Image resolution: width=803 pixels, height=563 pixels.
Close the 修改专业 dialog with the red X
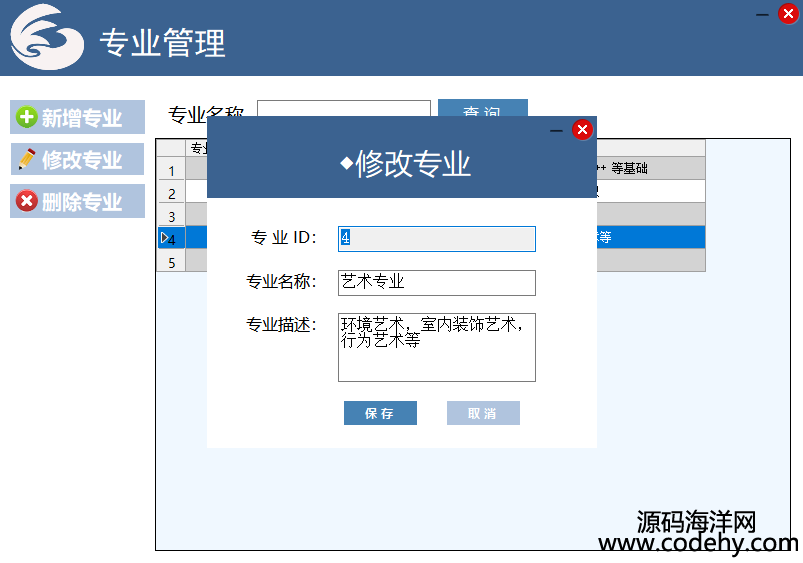[x=582, y=130]
